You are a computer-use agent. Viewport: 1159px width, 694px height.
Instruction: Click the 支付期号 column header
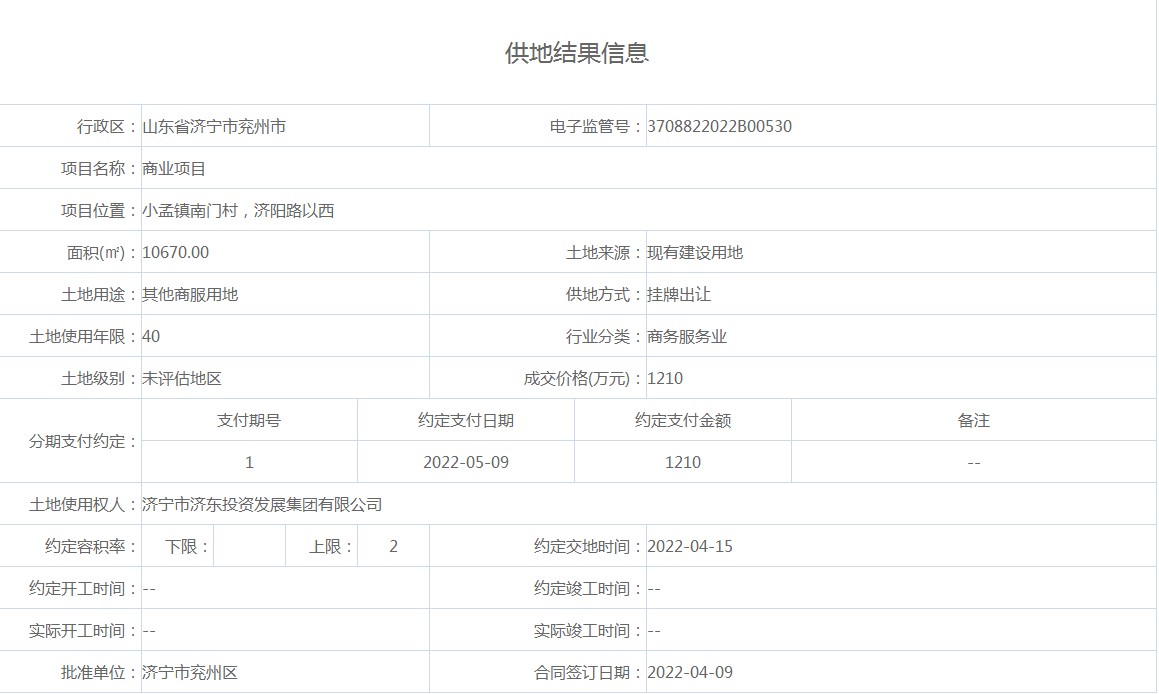[249, 421]
